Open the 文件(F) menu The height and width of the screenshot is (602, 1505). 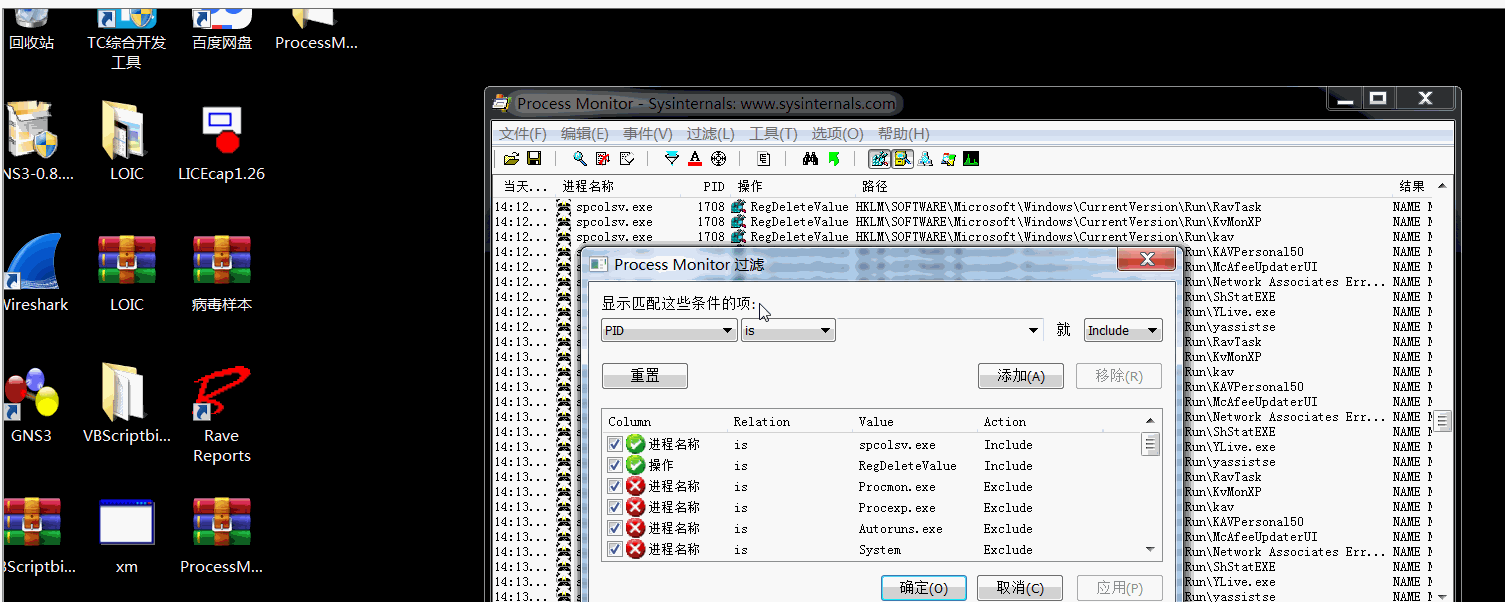(523, 133)
